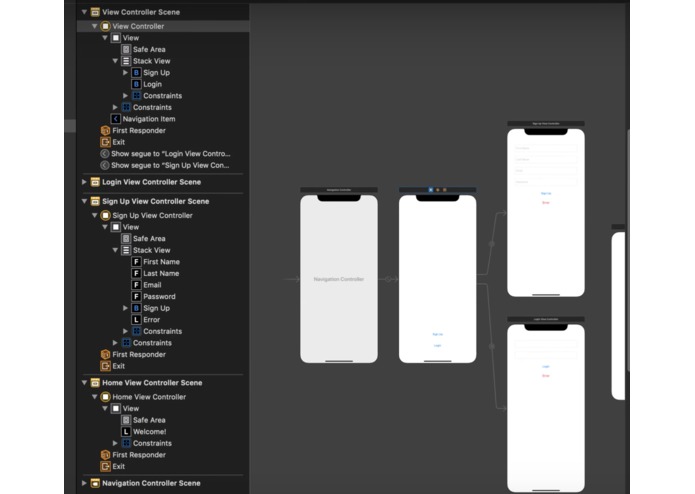The height and width of the screenshot is (494, 695).
Task: Click the Navigation Item icon
Action: [115, 119]
